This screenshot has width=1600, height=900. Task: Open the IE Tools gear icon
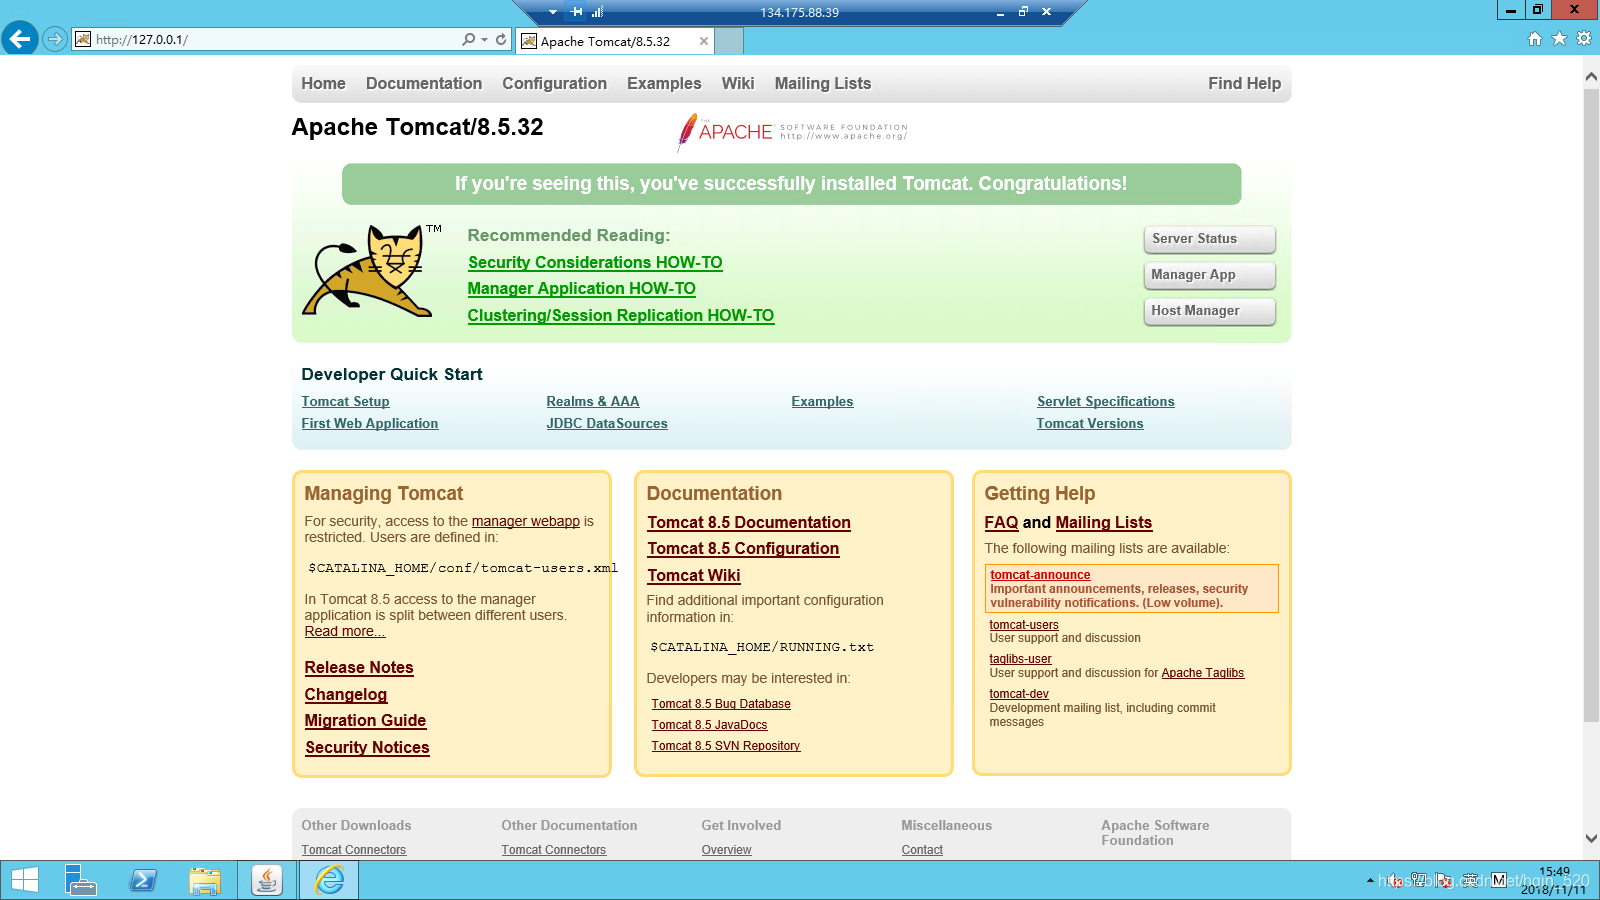(1584, 39)
